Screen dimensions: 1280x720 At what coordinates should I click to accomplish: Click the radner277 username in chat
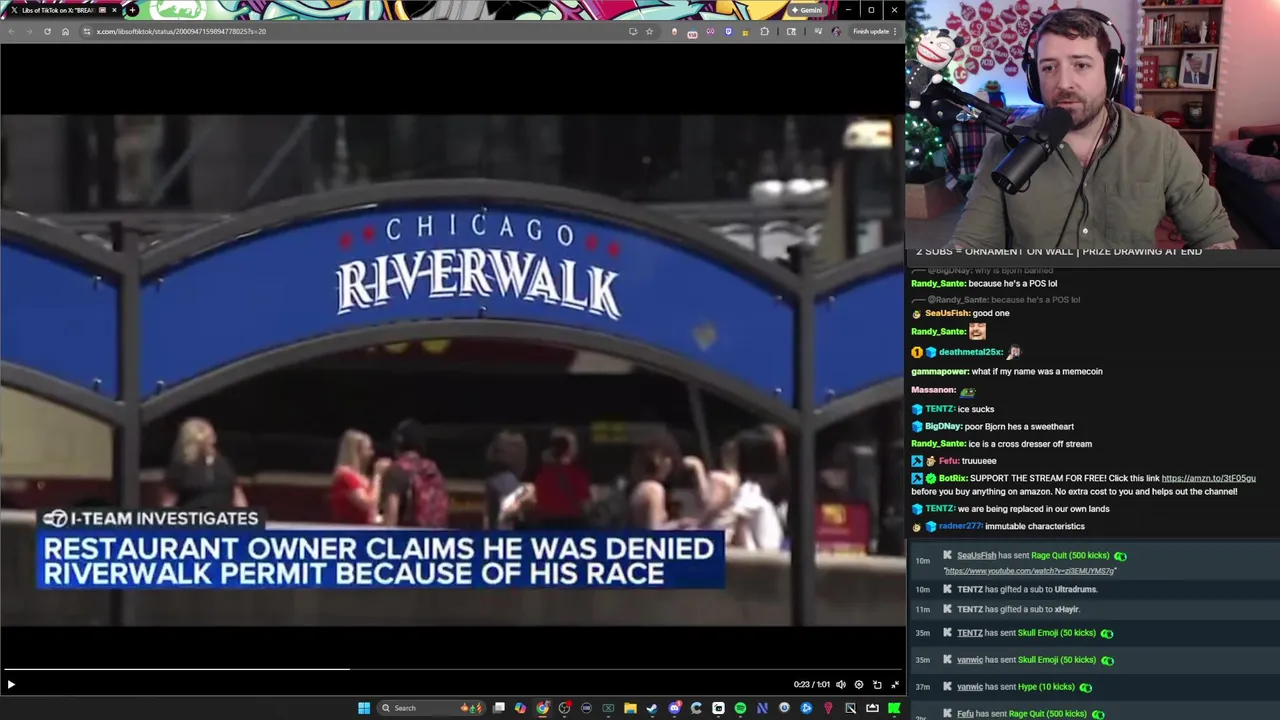pyautogui.click(x=959, y=526)
